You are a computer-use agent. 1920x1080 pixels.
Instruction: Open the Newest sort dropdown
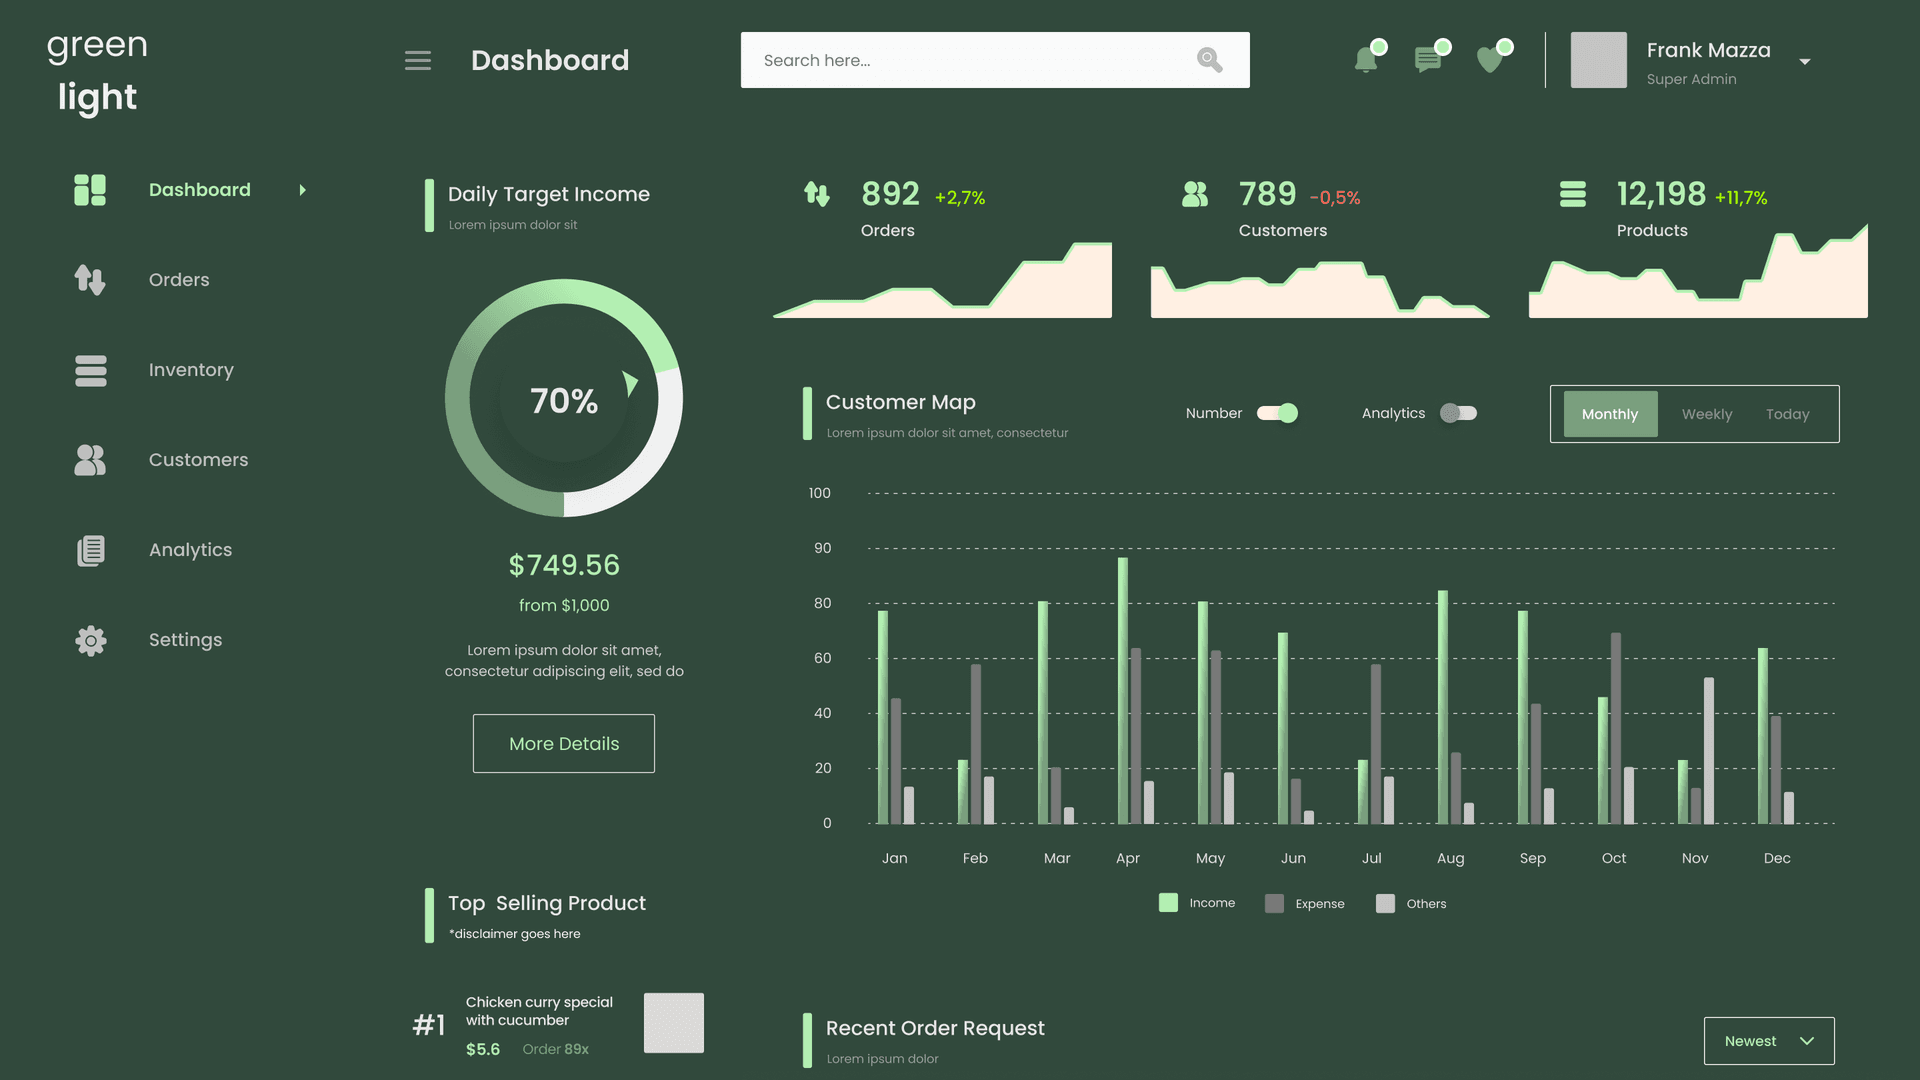1768,1041
